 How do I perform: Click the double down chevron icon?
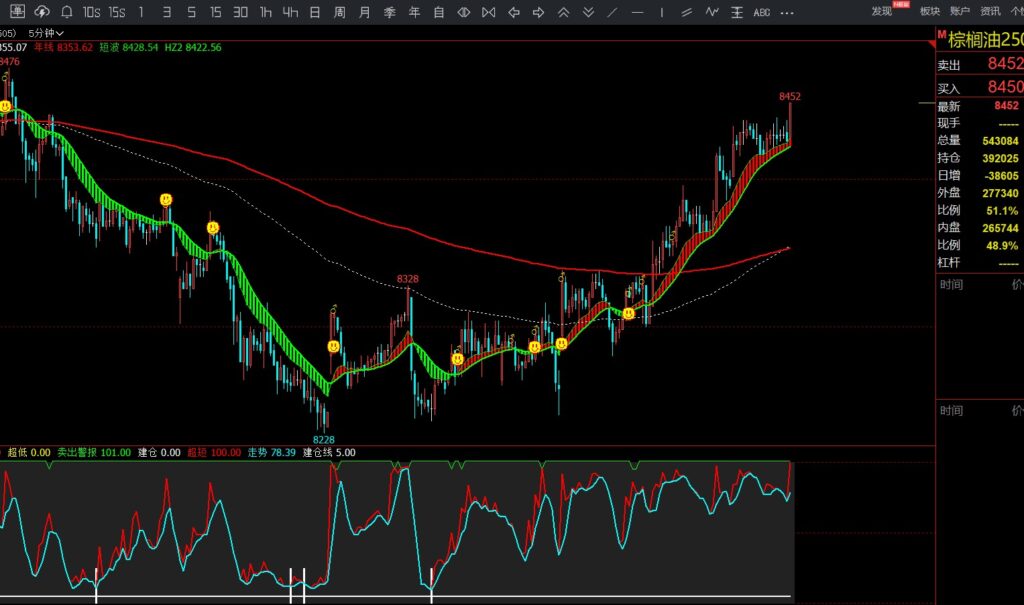pos(588,12)
